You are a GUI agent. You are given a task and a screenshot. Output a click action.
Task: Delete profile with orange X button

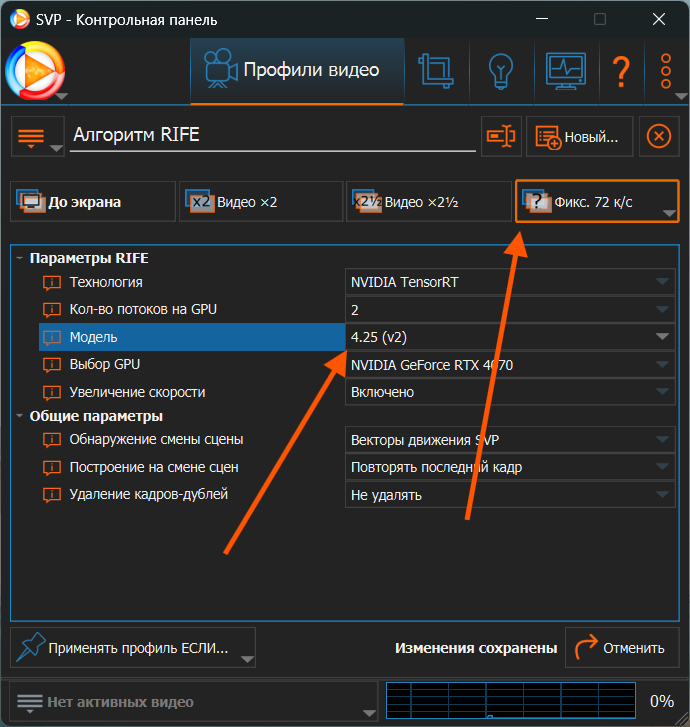[659, 136]
